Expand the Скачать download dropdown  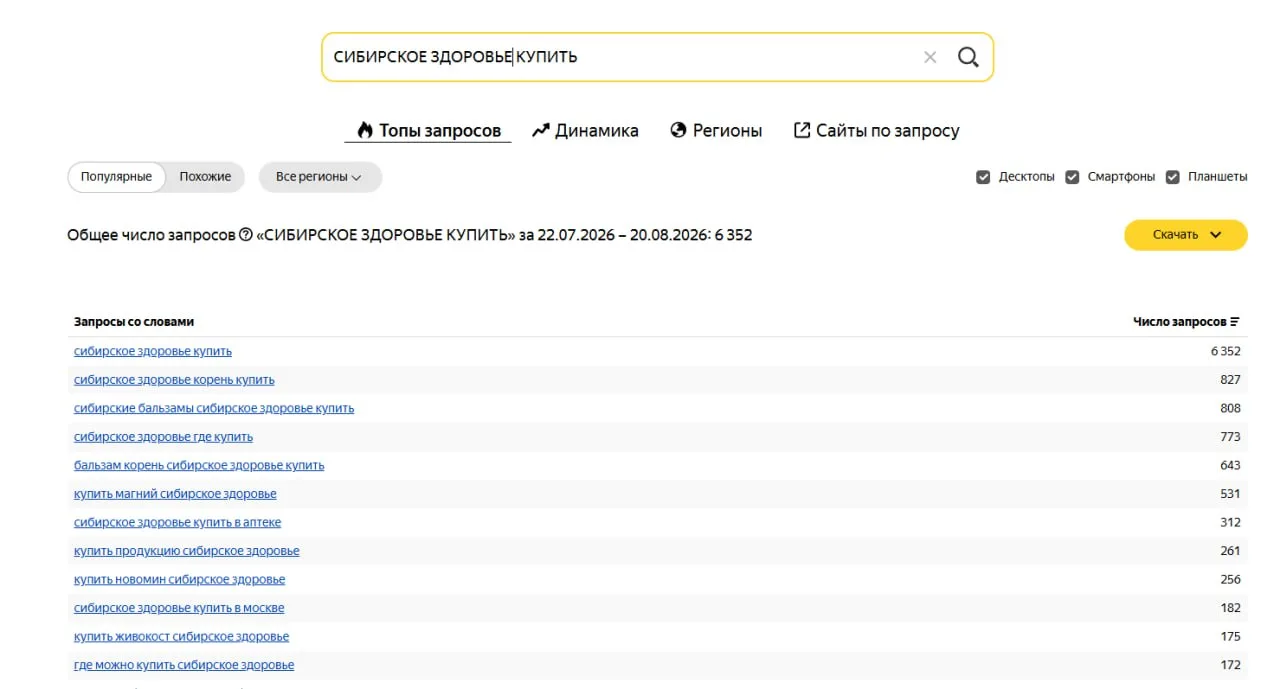coord(1186,235)
